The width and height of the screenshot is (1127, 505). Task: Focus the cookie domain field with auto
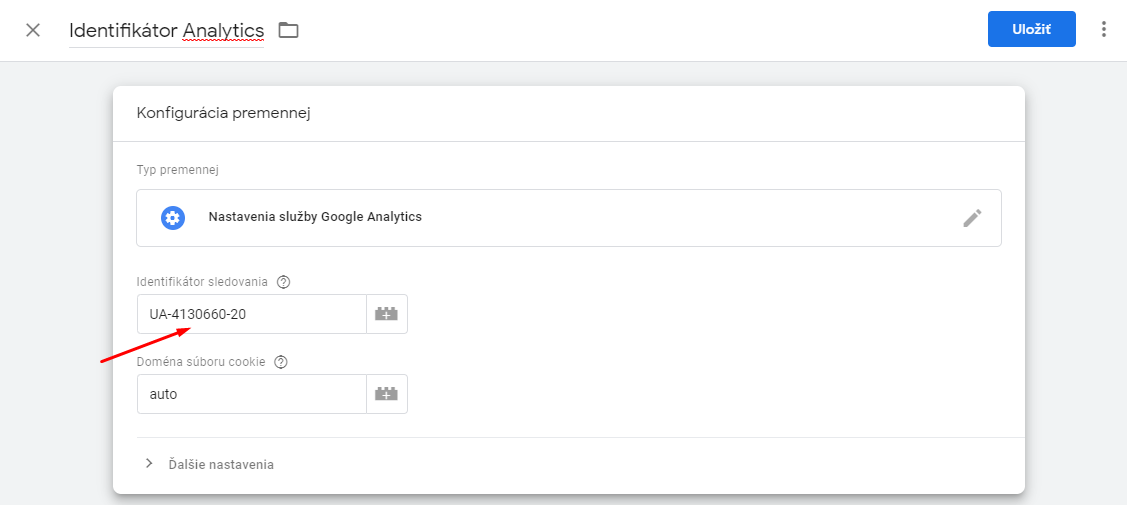click(x=252, y=394)
